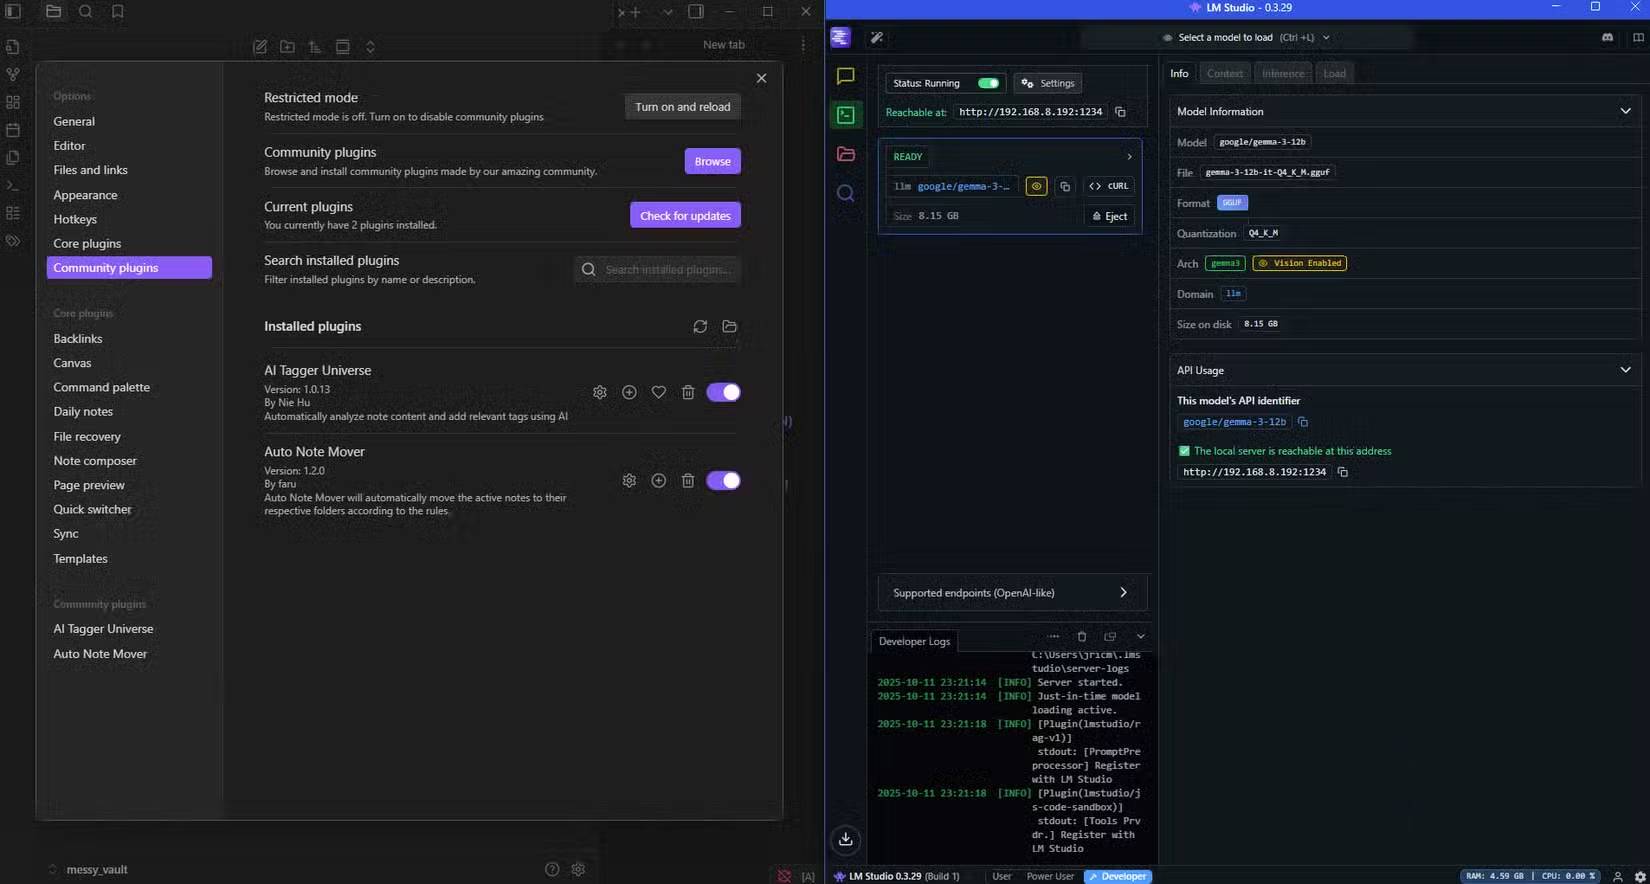Close the Obsidian settings dialog

coord(762,78)
